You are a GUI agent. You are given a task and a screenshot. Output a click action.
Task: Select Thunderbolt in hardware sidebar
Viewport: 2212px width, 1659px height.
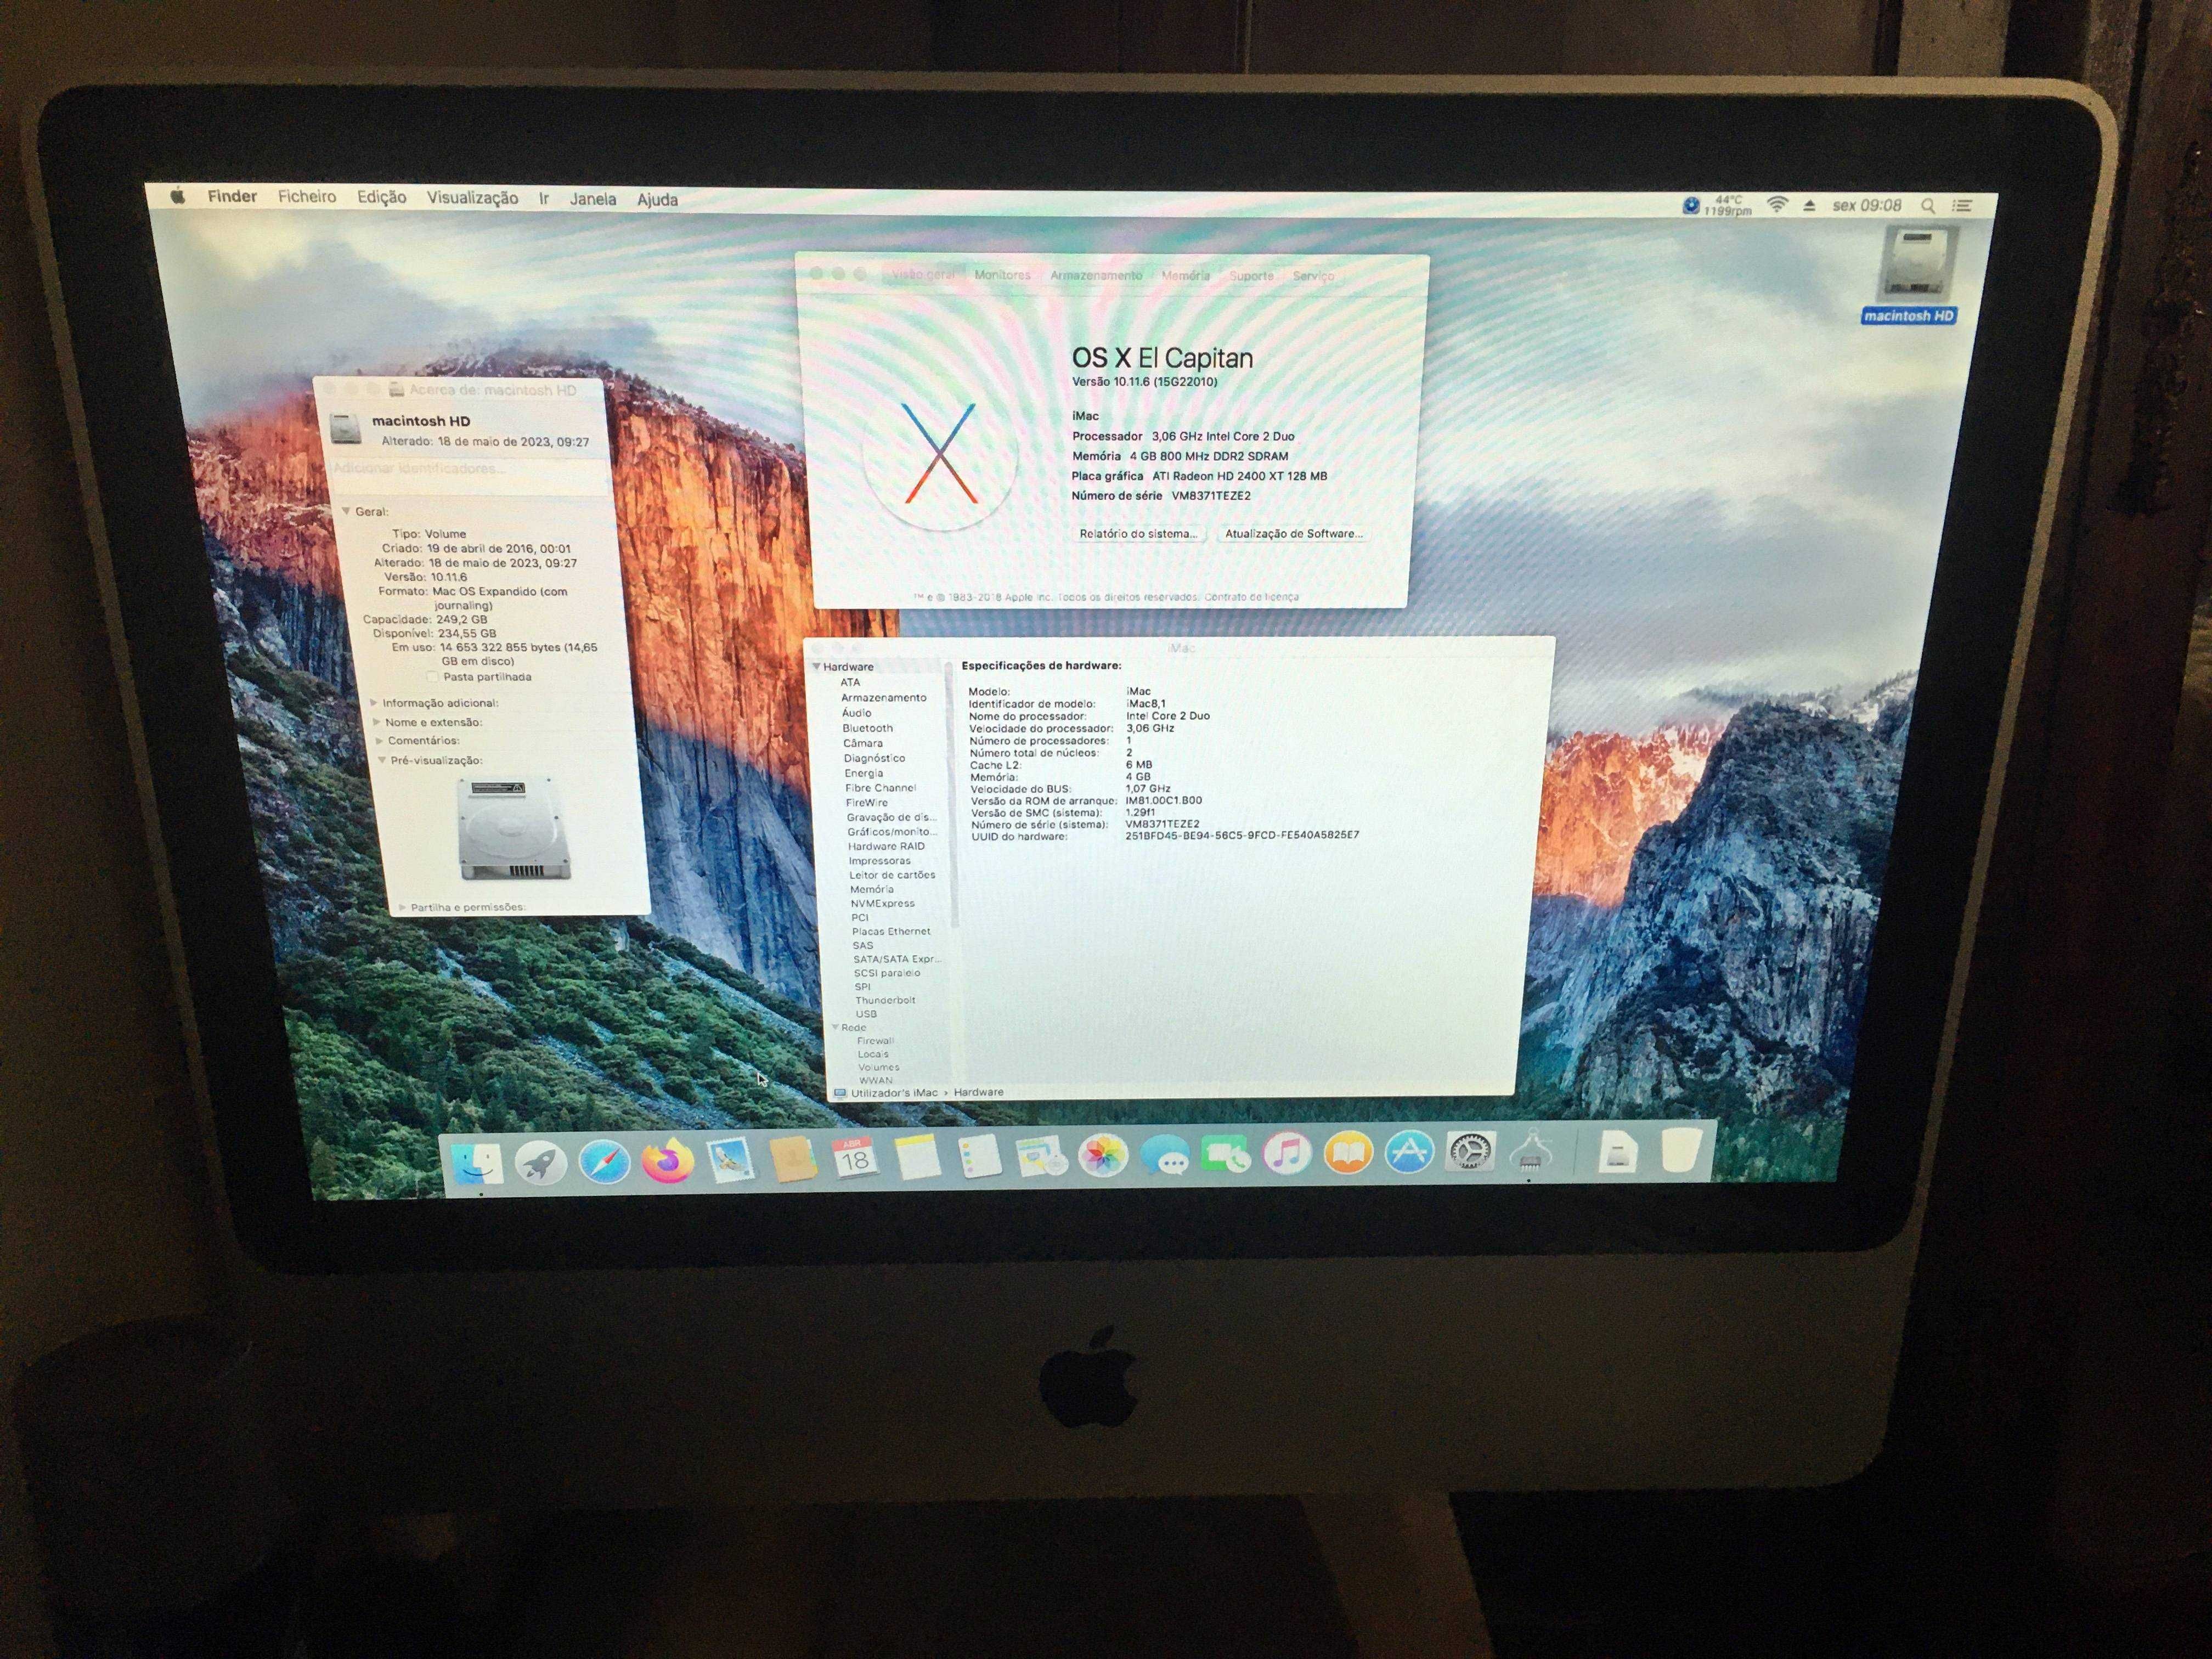pos(885,1000)
